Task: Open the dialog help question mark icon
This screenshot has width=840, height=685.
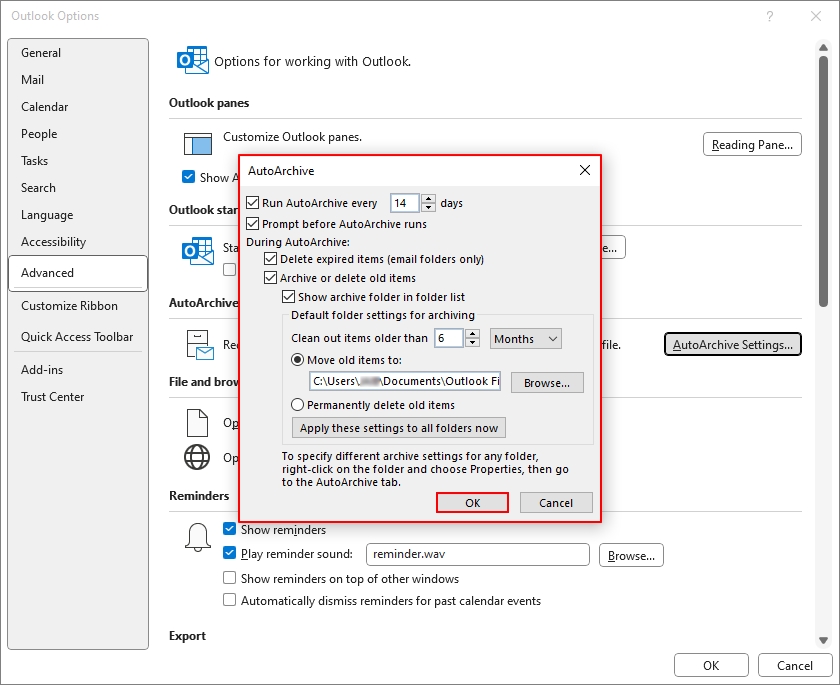Action: 770,16
